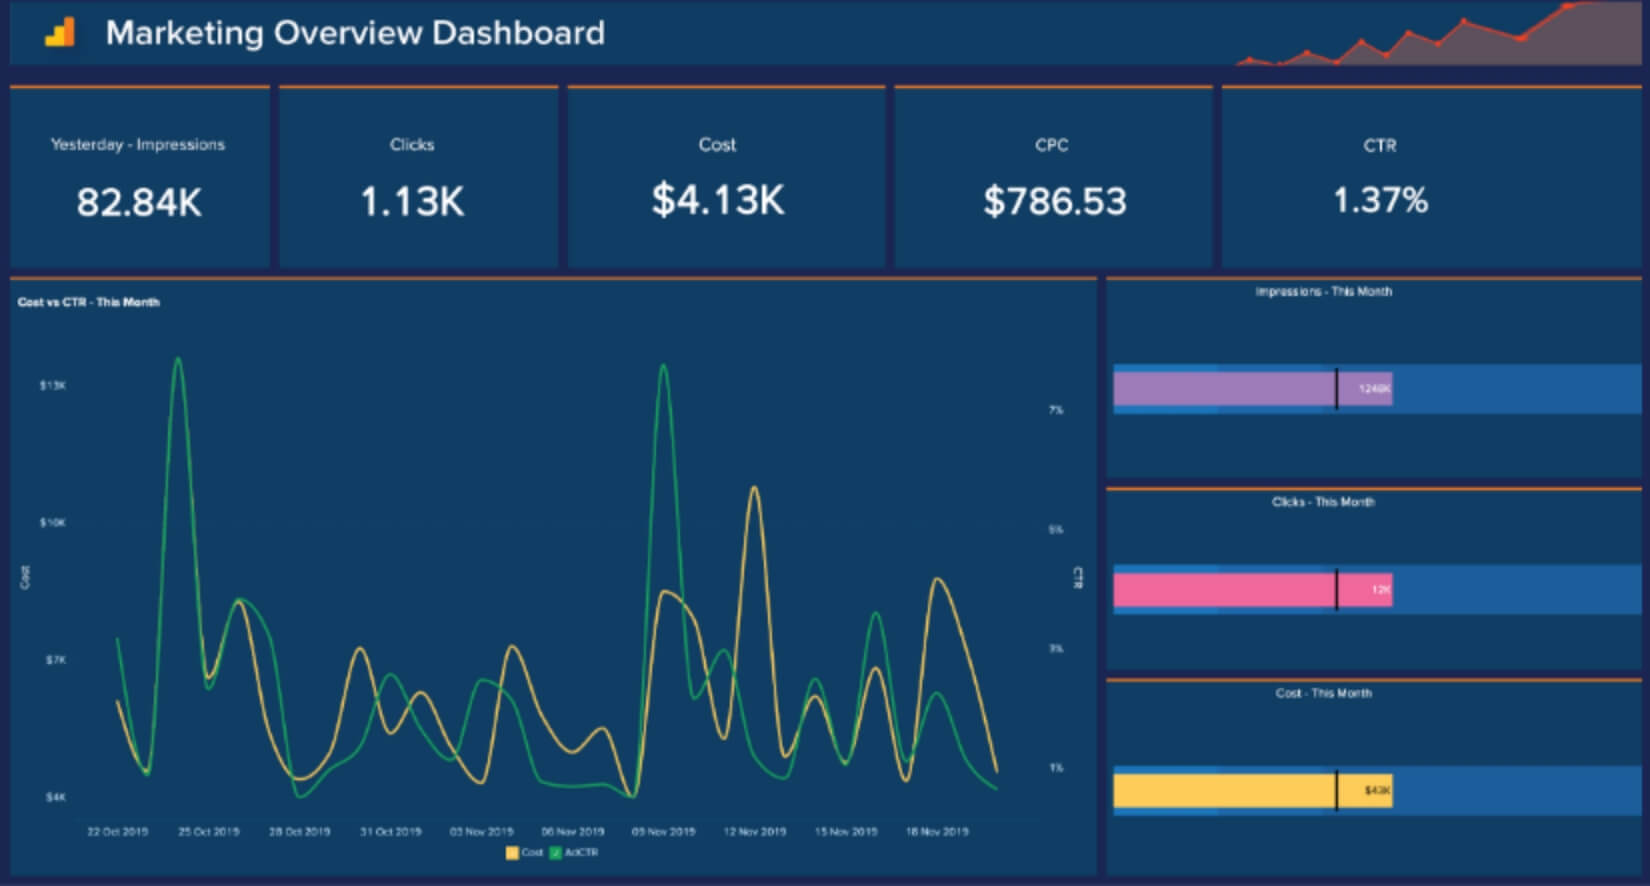Click the 18 Nov 2019 x-axis label
Screen dimensions: 1650x886
(x=936, y=831)
